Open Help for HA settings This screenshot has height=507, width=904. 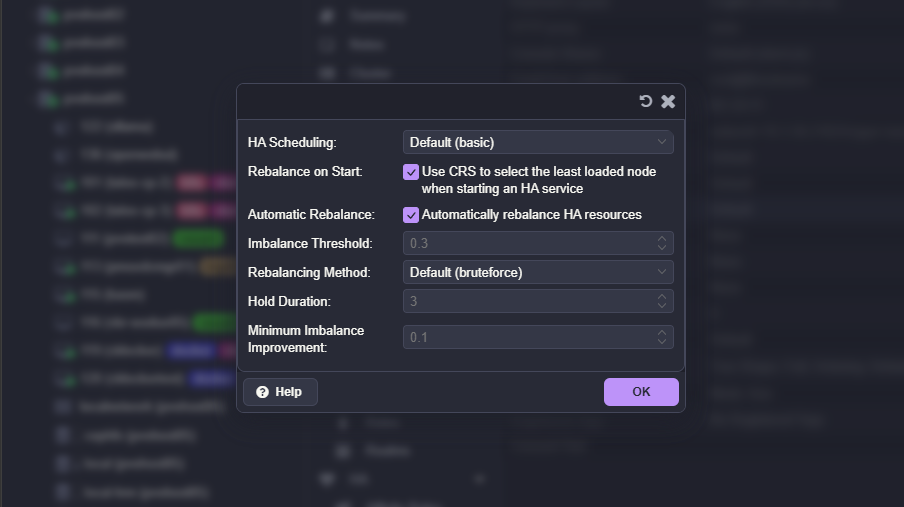[280, 392]
